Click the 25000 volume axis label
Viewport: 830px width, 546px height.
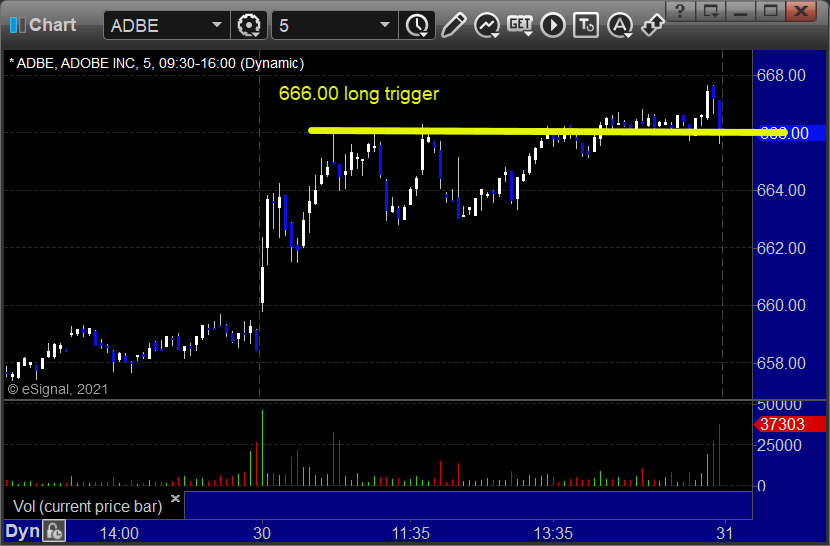pyautogui.click(x=779, y=445)
